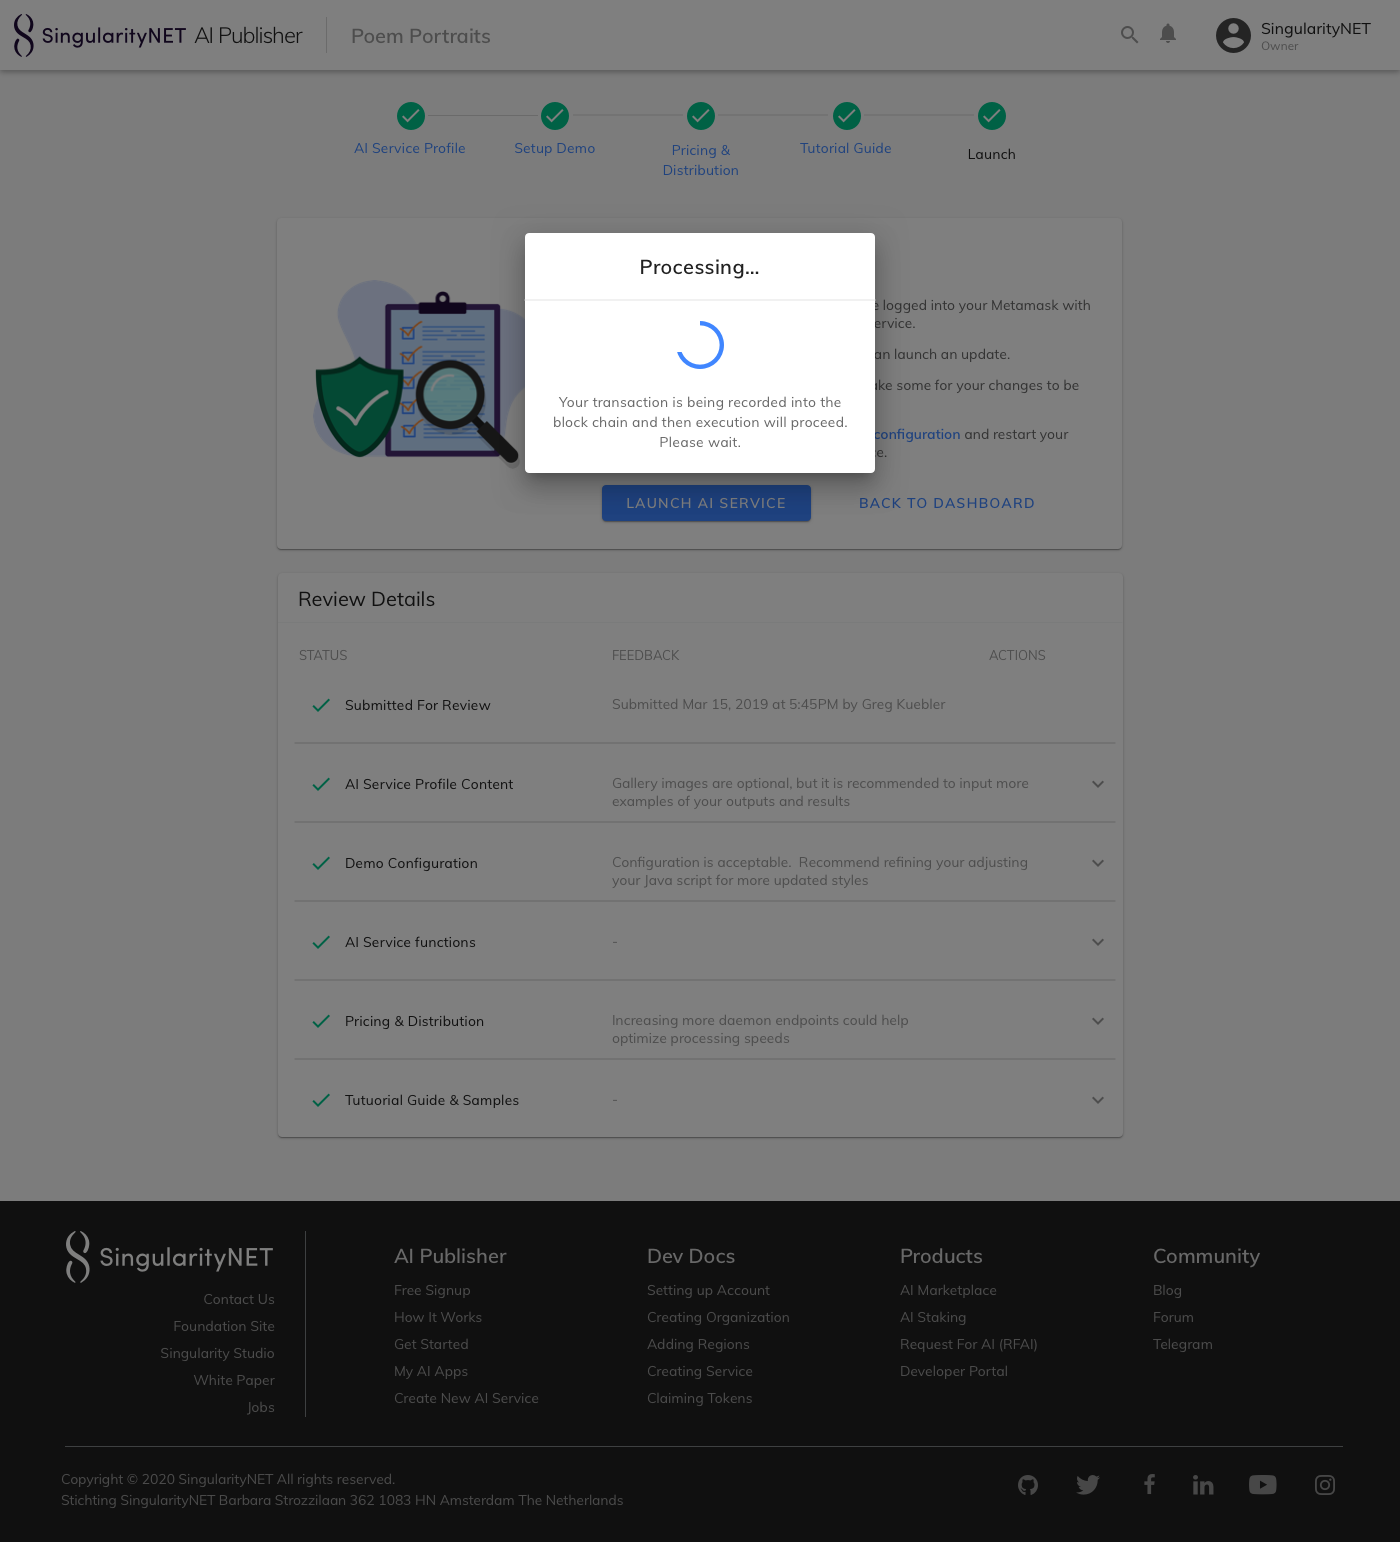Open the LinkedIn icon in footer

coord(1203,1485)
